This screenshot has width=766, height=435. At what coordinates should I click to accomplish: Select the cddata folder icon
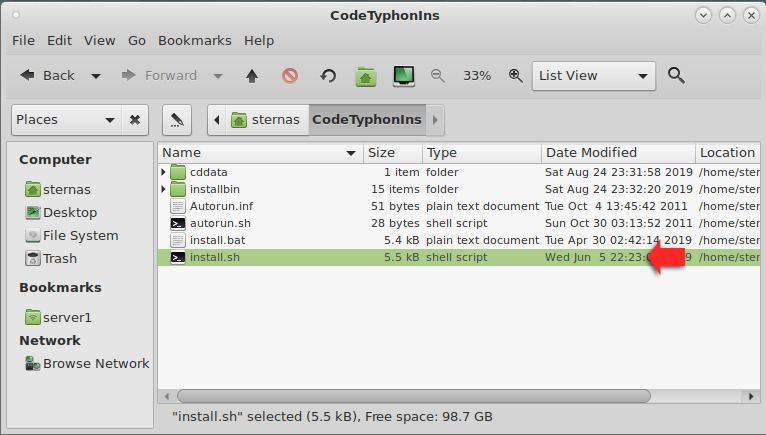pos(178,172)
